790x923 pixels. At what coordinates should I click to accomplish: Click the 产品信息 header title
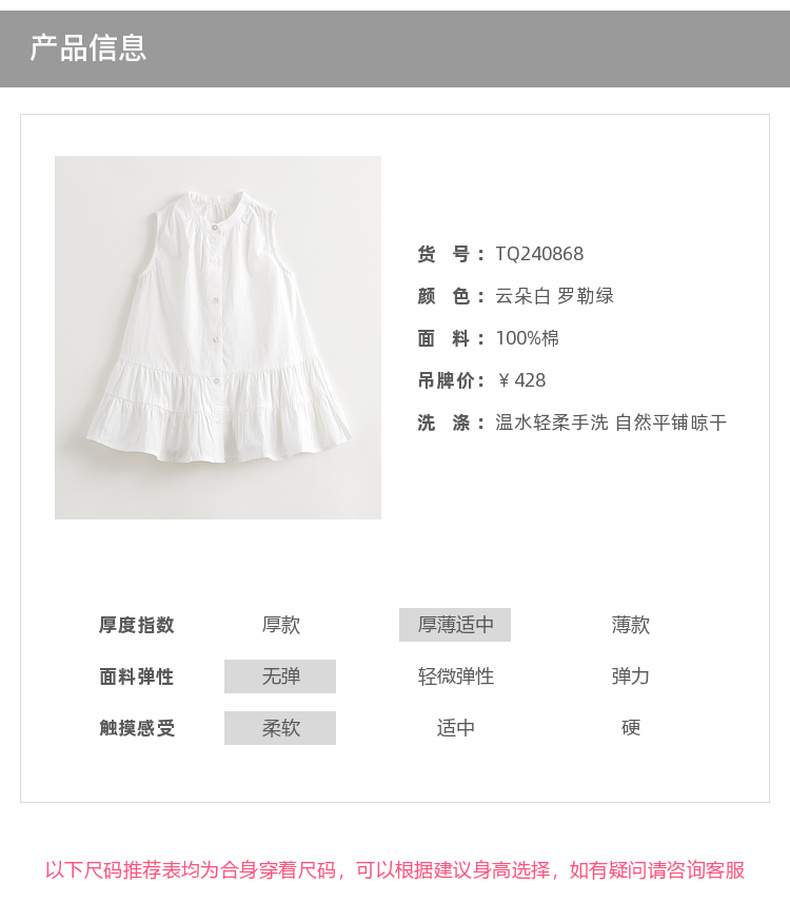[88, 48]
